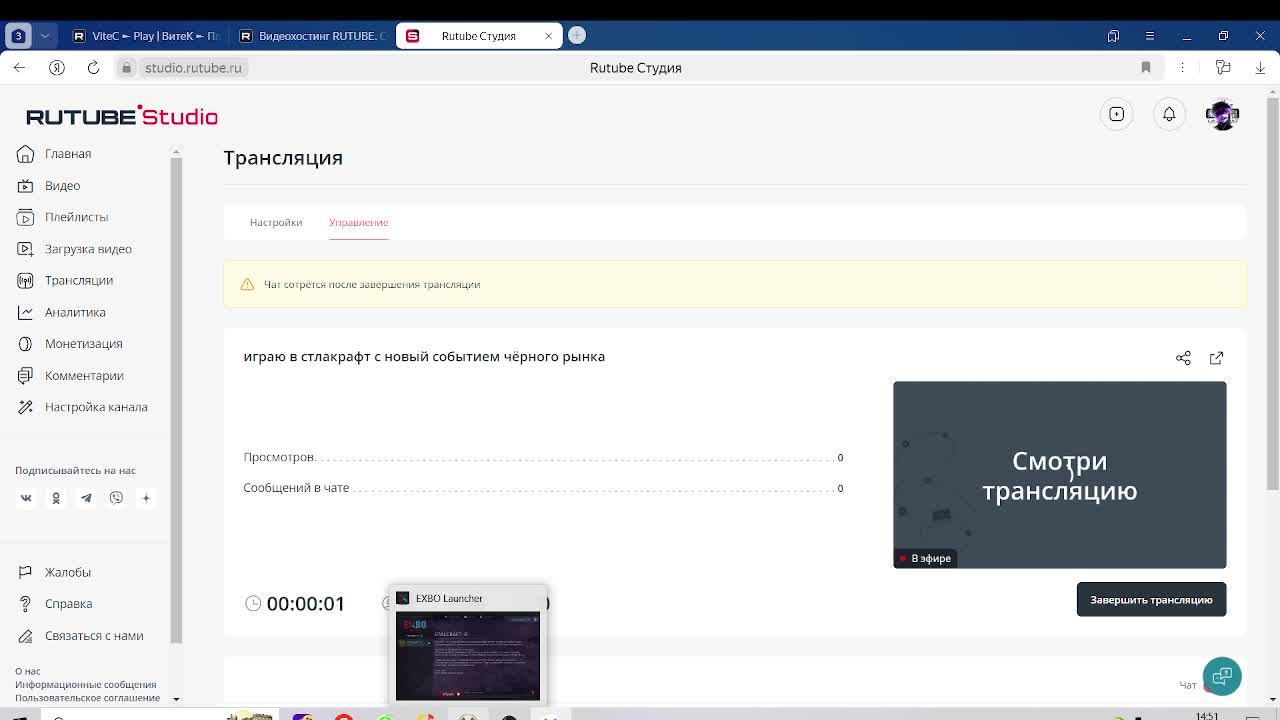This screenshot has height=720, width=1280.
Task: Click the Yandex home button in toolbar
Action: (x=57, y=68)
